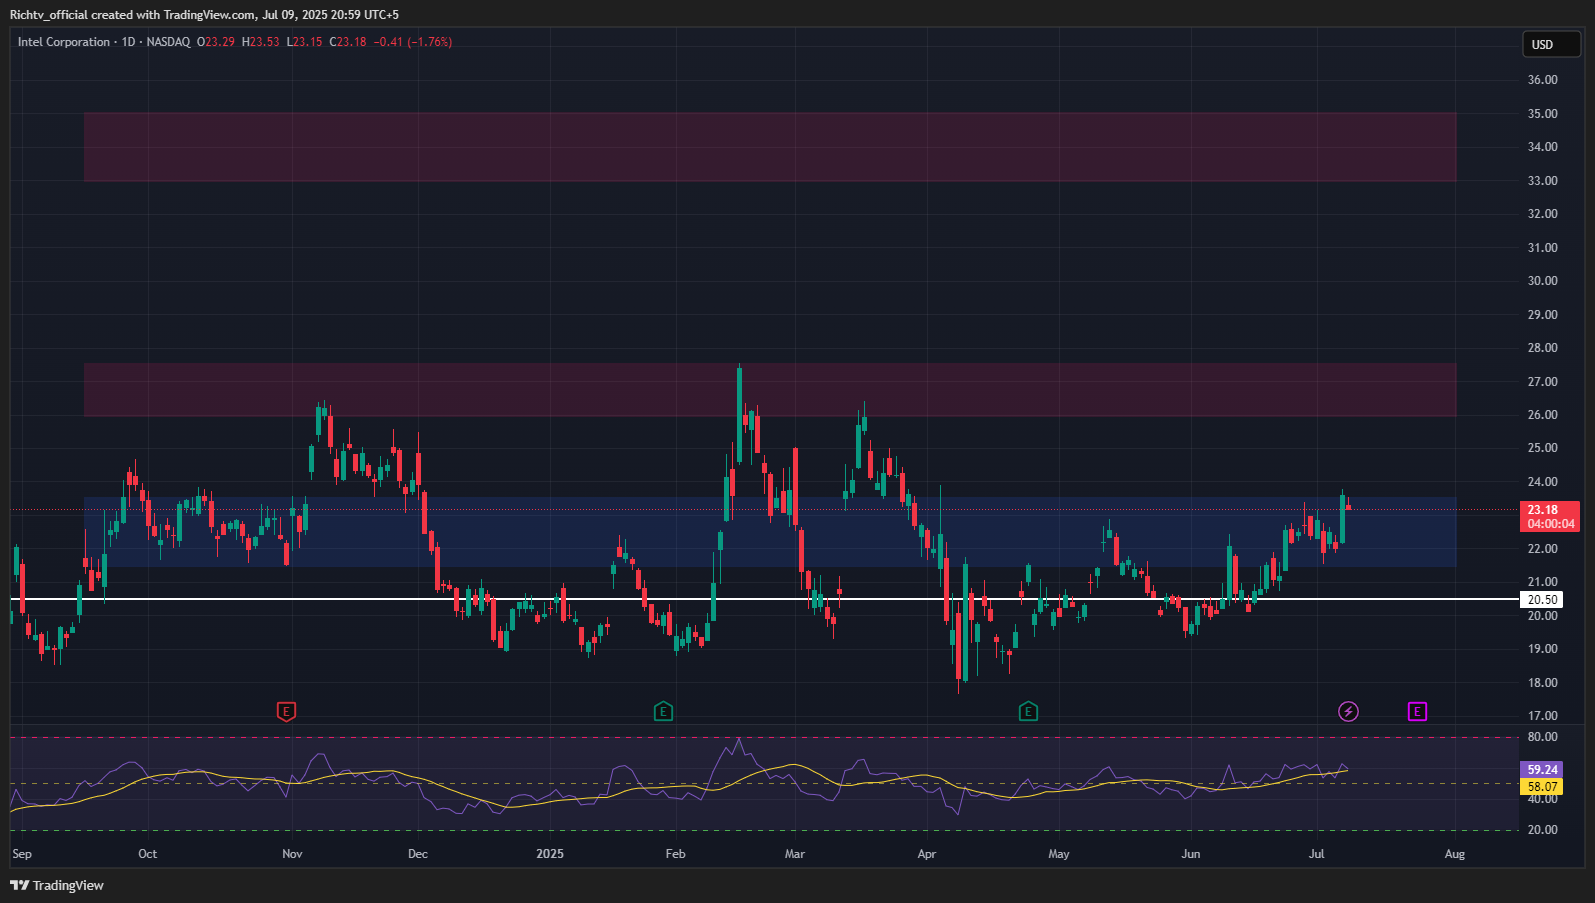This screenshot has width=1595, height=903.
Task: Click the 24.00 price scale label
Action: pos(1543,482)
